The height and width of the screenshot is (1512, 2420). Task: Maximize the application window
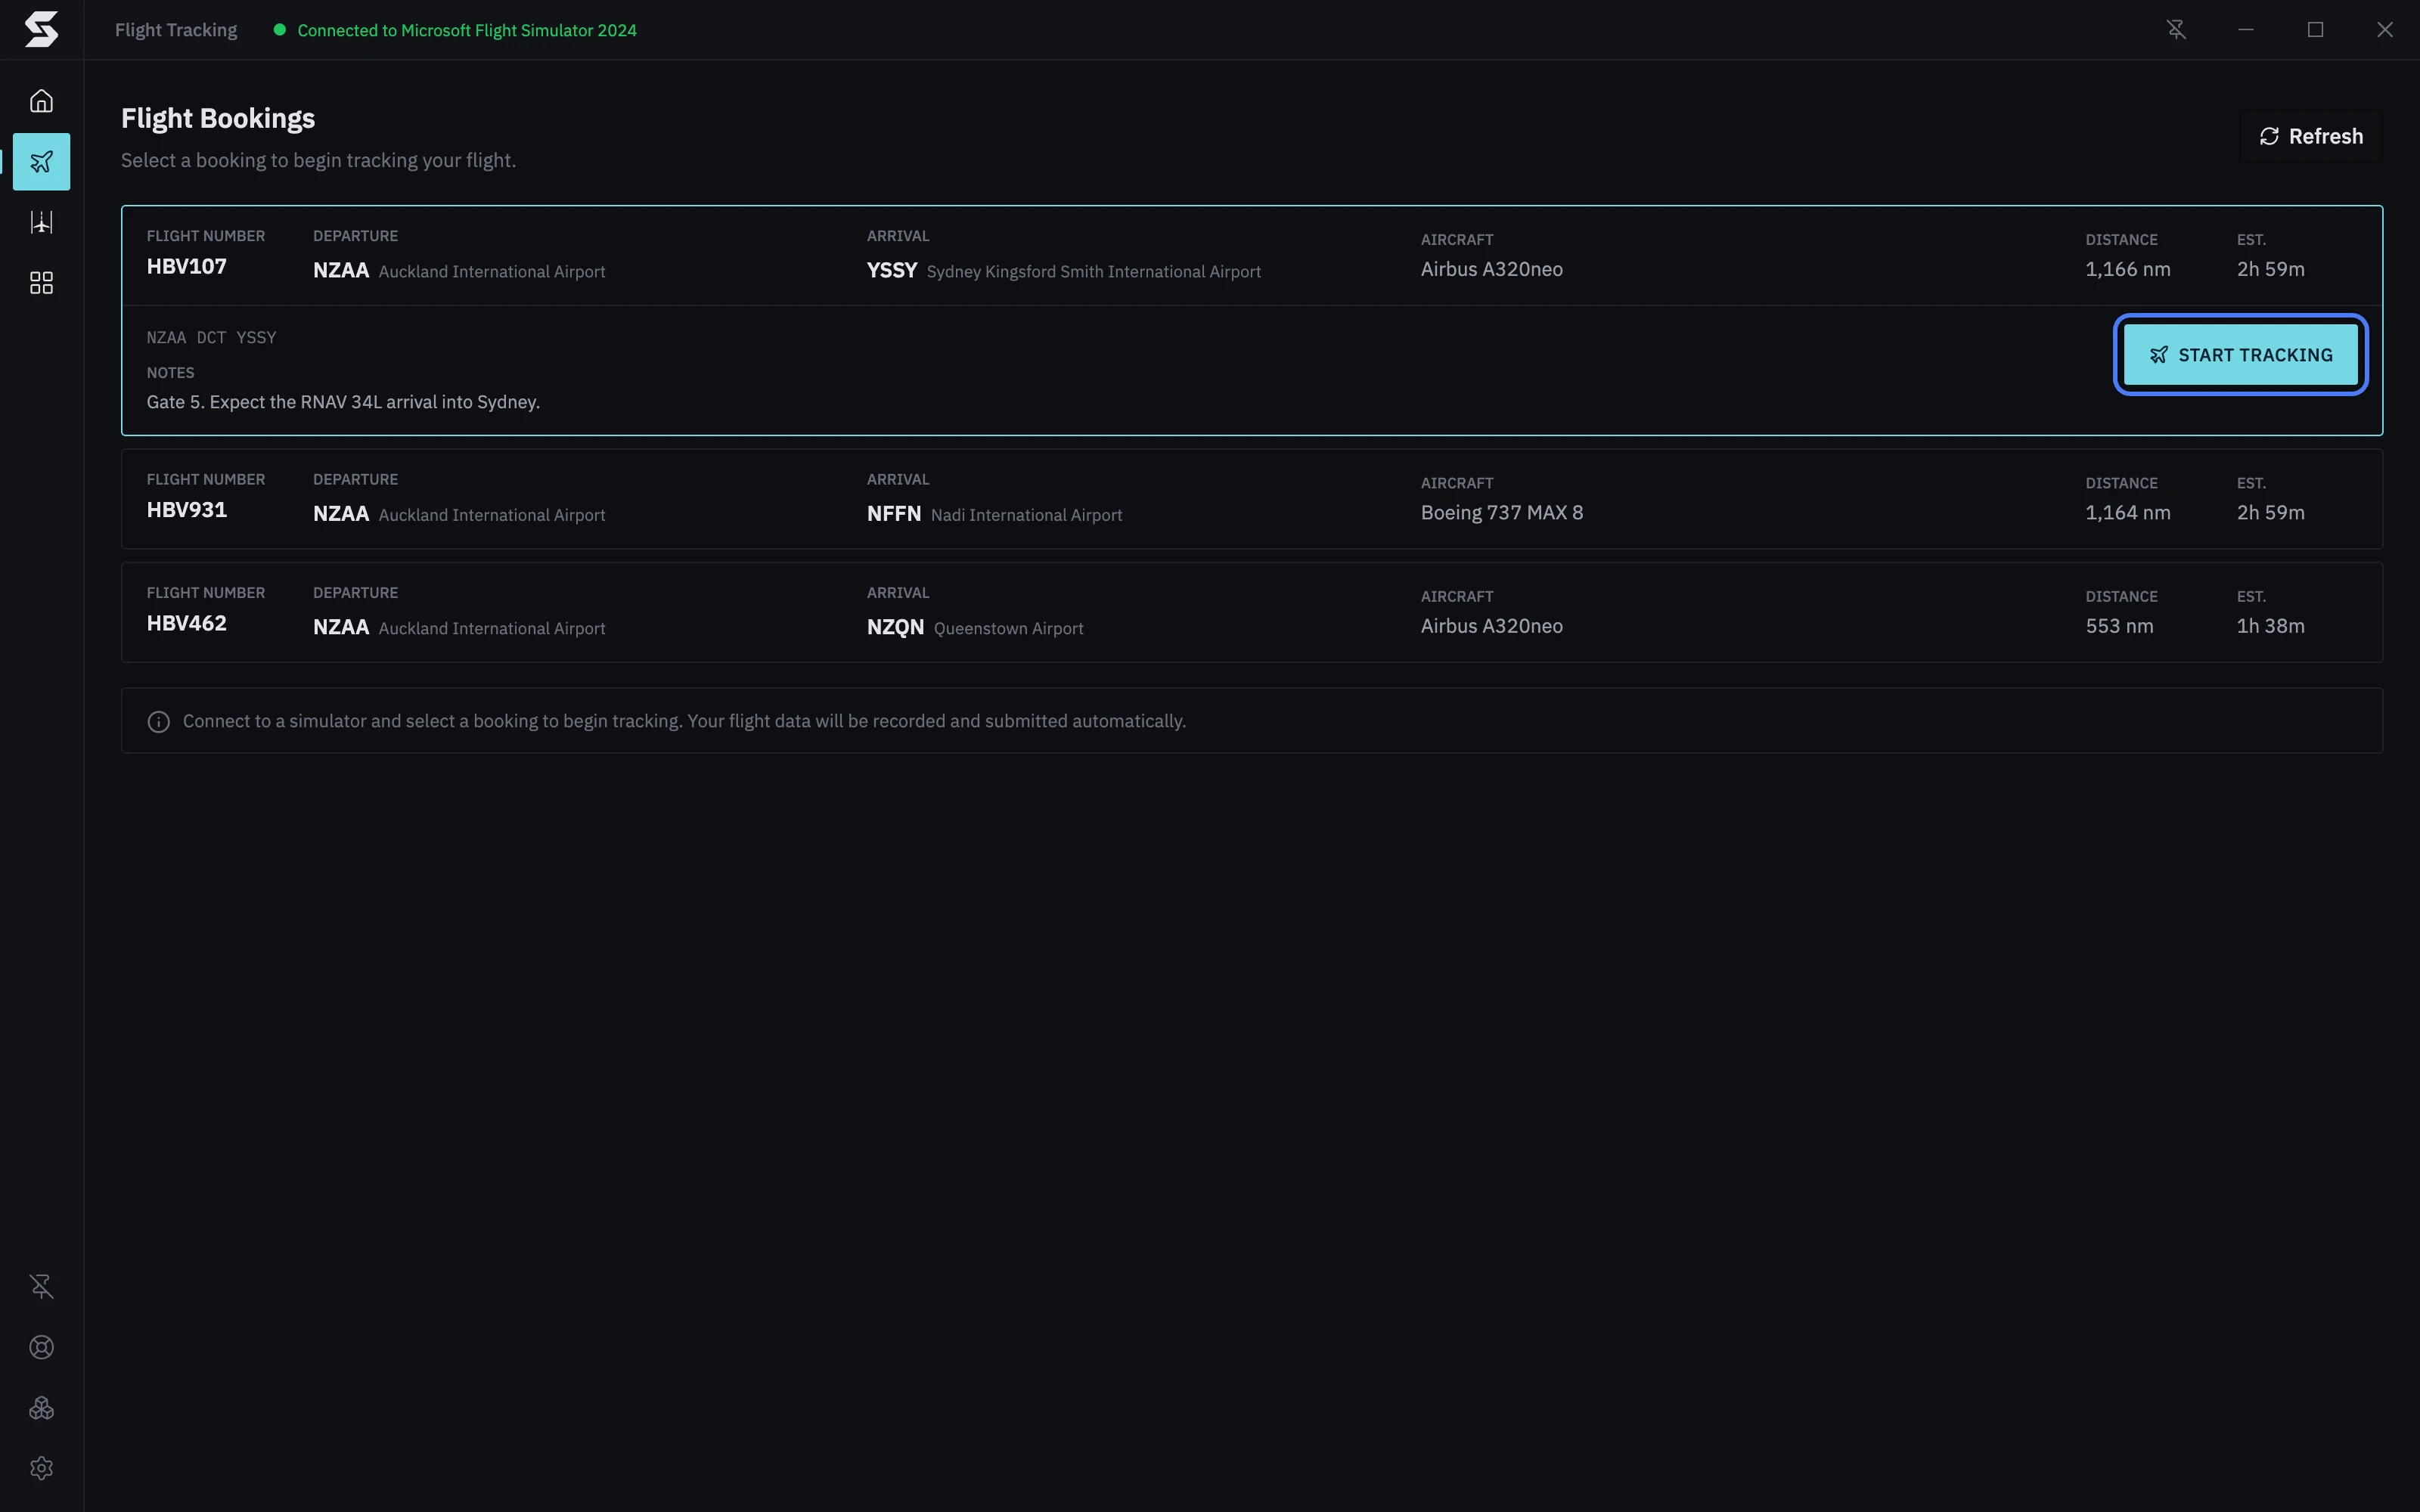pyautogui.click(x=2315, y=30)
